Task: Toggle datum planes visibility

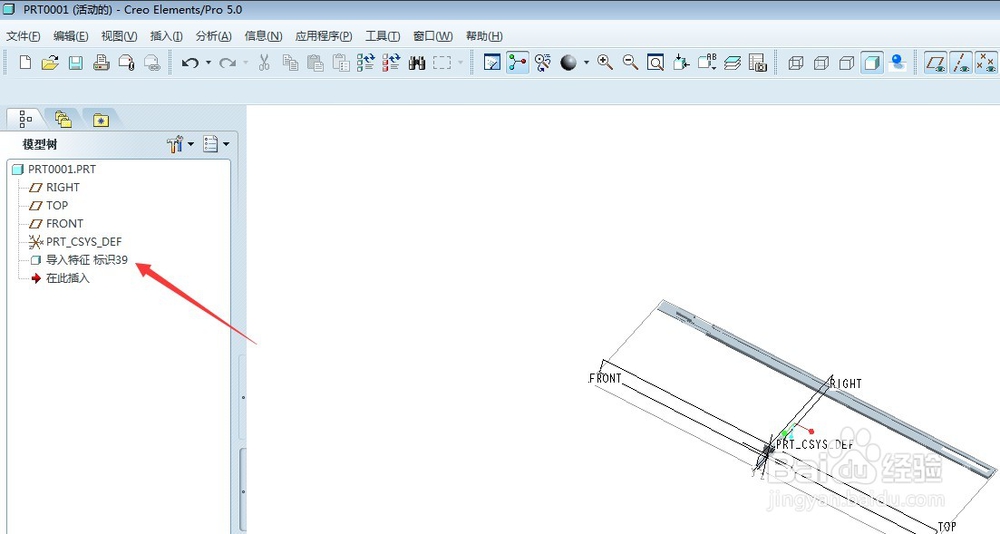Action: pyautogui.click(x=936, y=63)
